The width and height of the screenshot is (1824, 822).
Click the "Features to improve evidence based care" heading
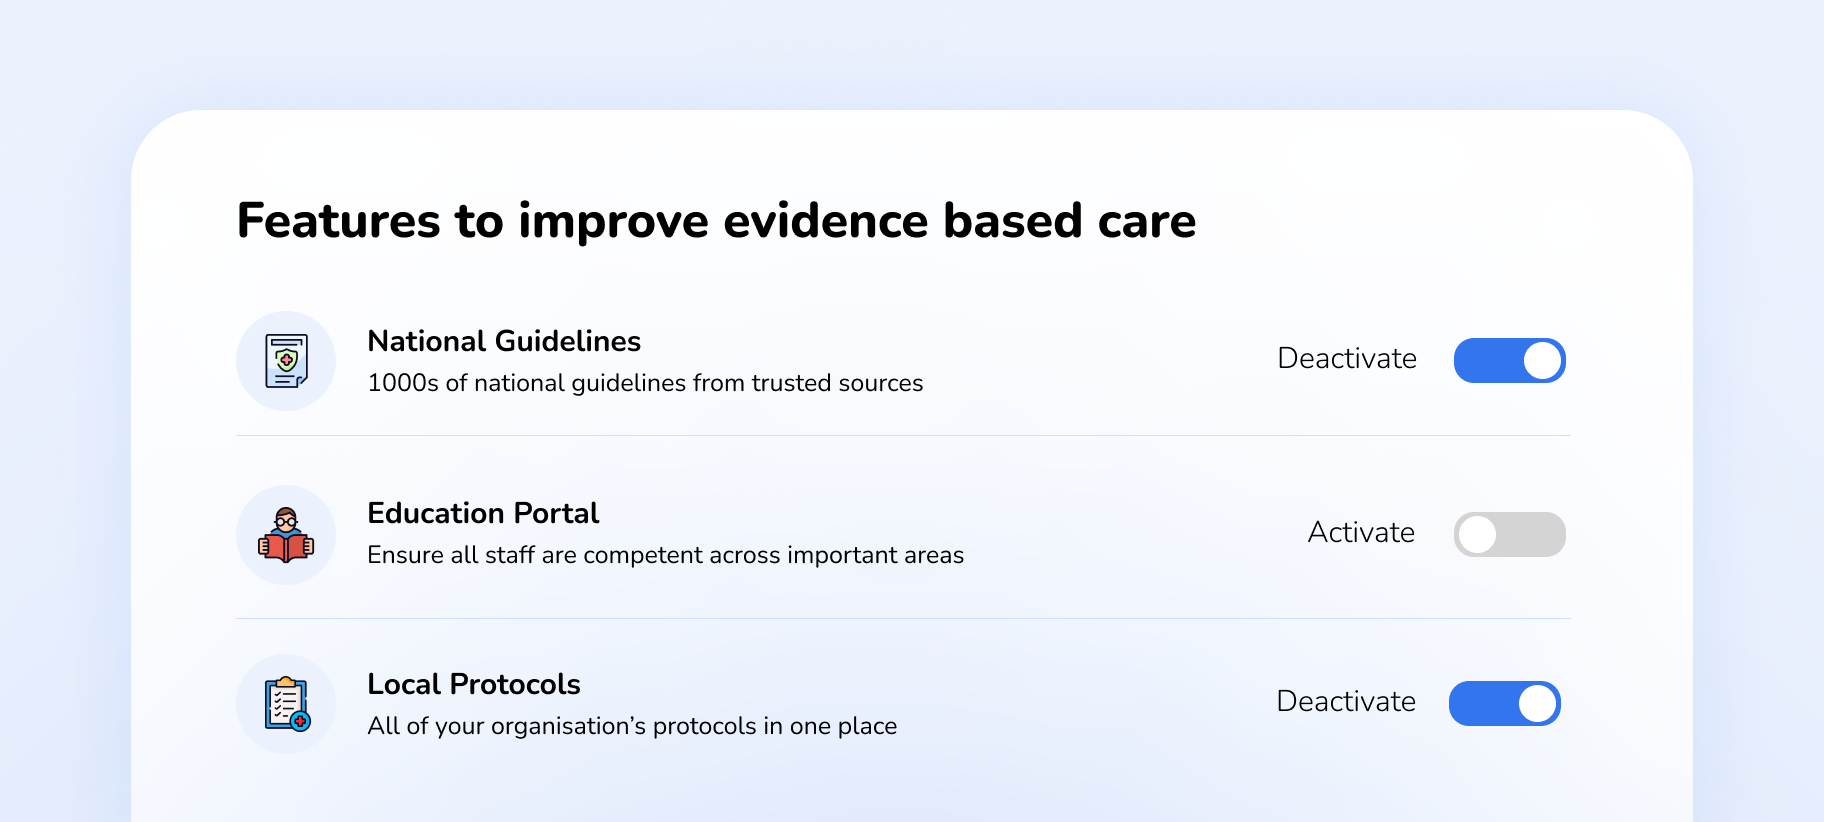click(716, 221)
